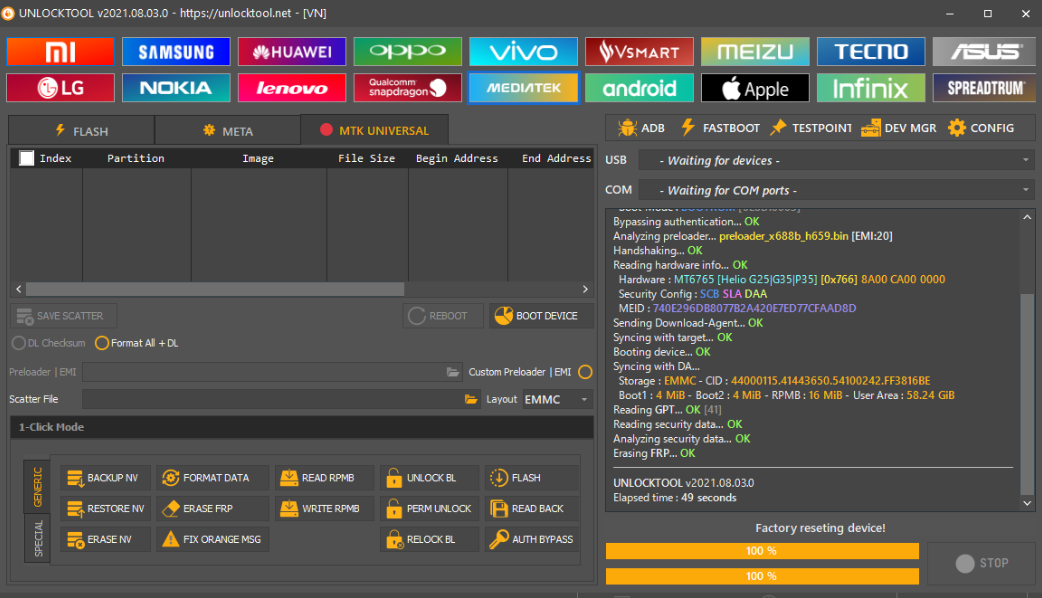The image size is (1042, 598).
Task: Select the Apple brand tile
Action: coord(755,88)
